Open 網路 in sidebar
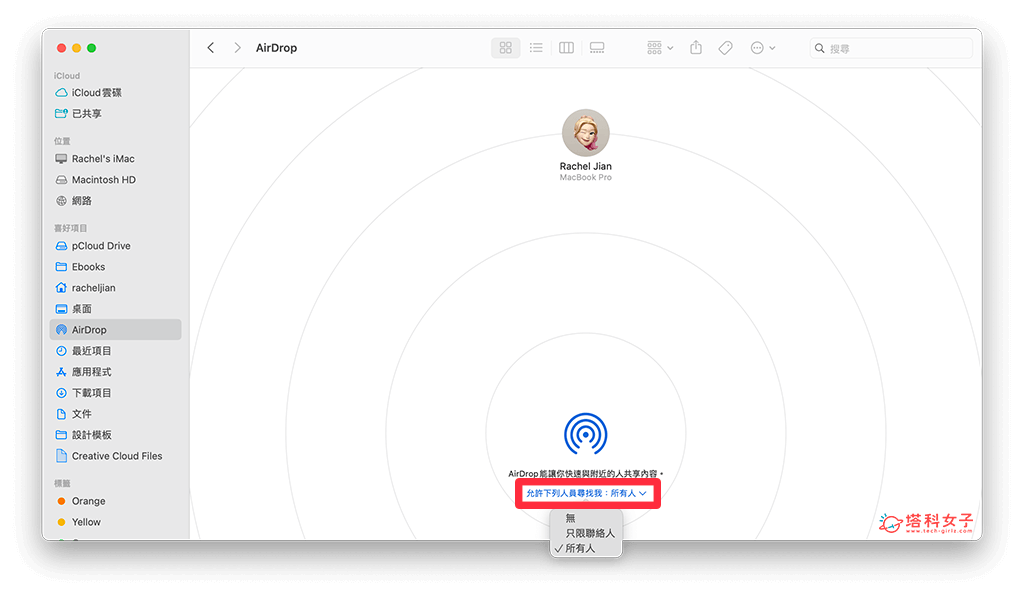 [116, 200]
